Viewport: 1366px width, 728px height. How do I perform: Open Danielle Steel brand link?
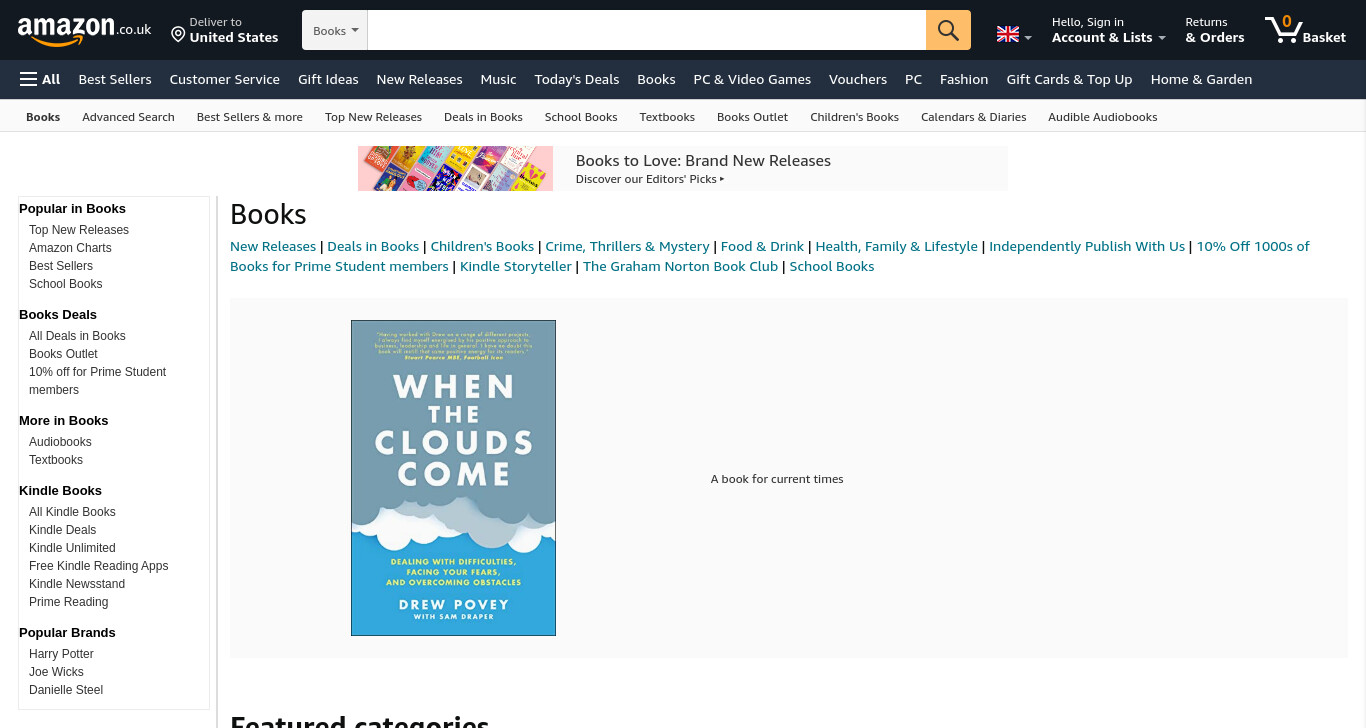click(x=66, y=690)
